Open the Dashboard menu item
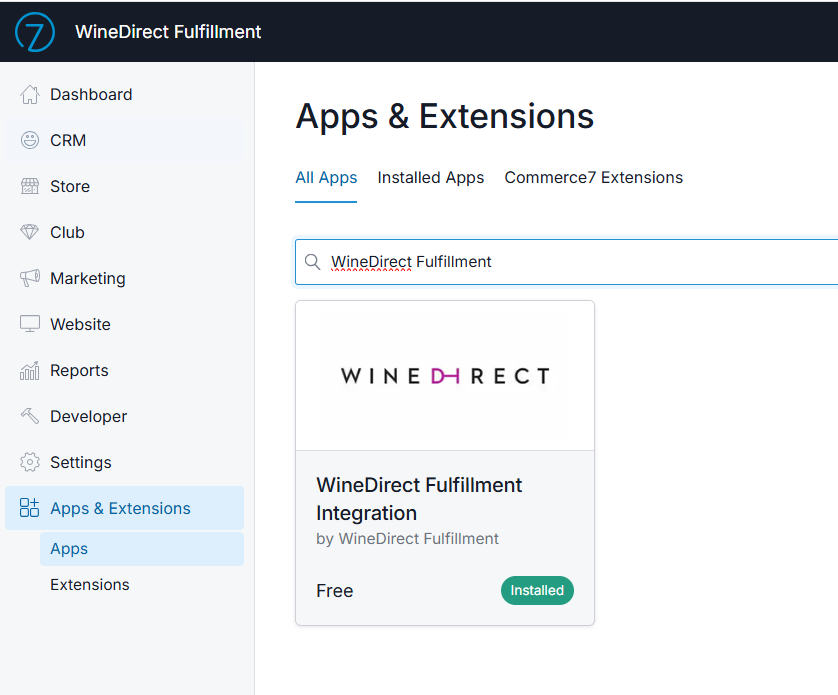Screen dimensions: 838x695 pos(124,95)
